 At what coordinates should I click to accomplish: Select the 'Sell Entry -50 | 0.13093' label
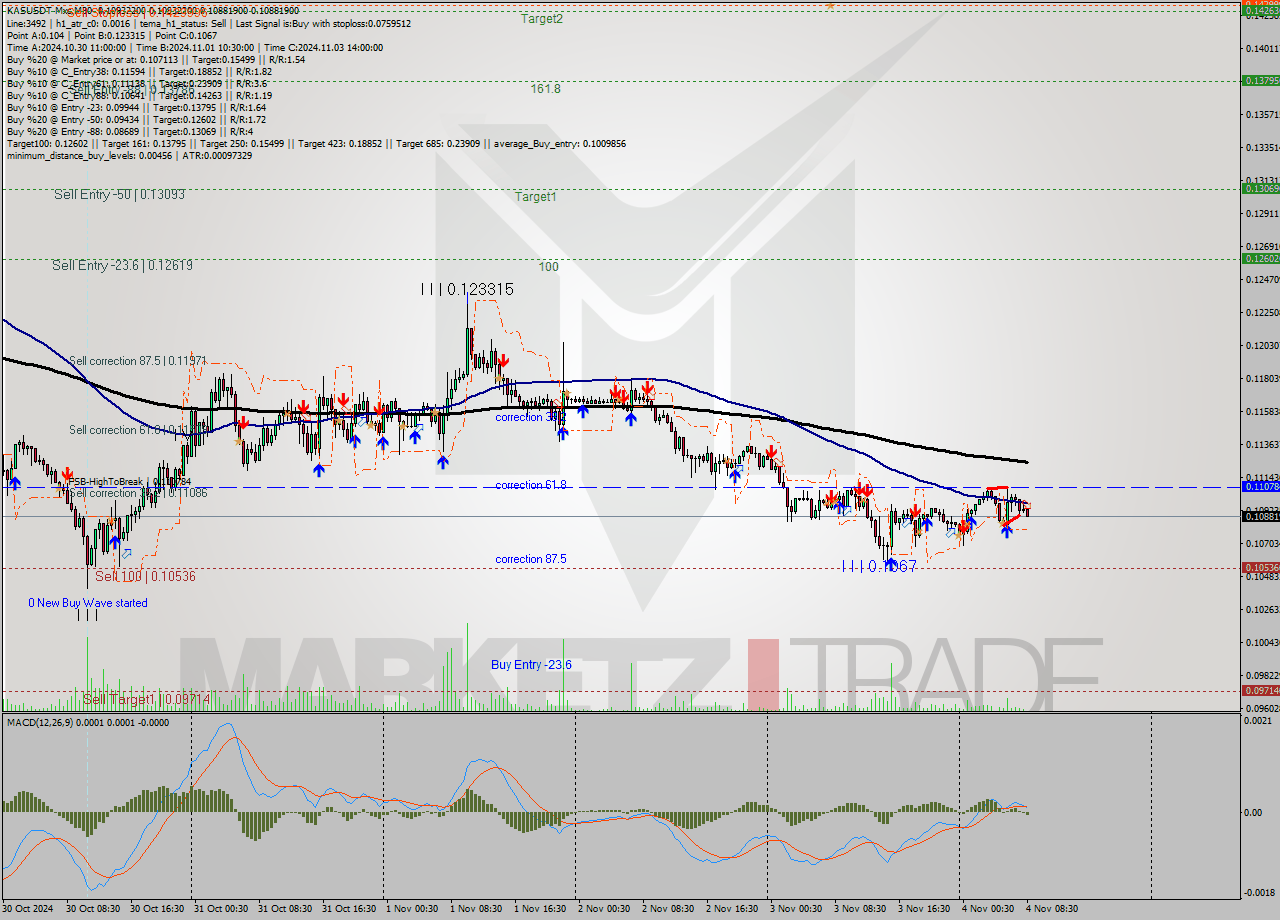pos(119,194)
